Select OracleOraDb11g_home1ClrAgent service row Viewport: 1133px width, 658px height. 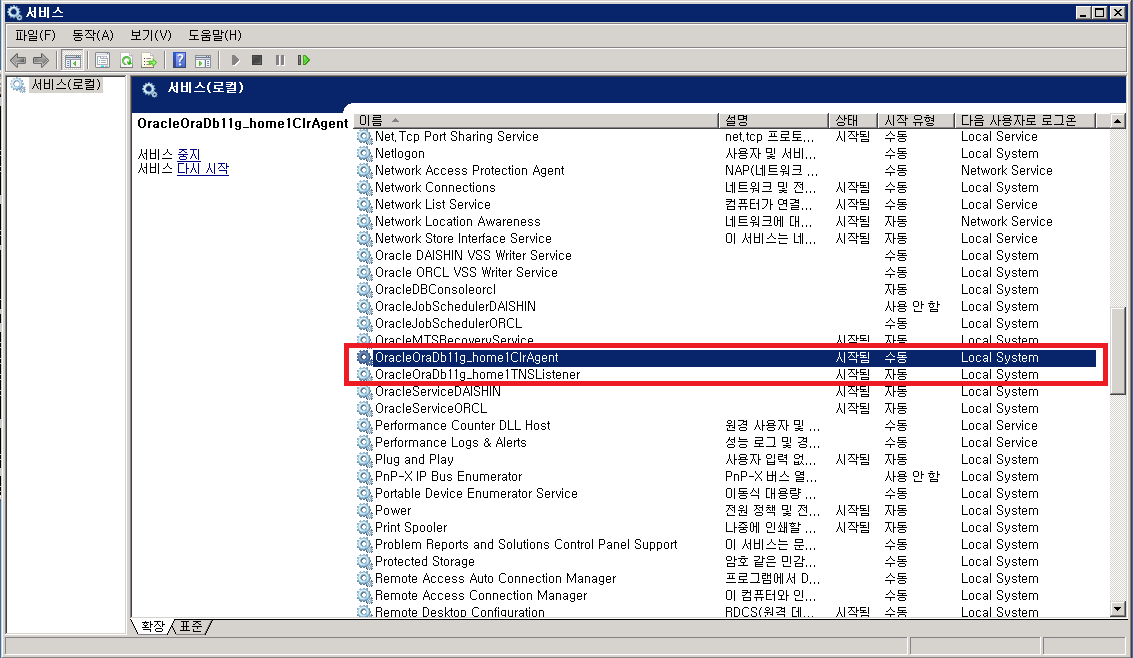726,358
